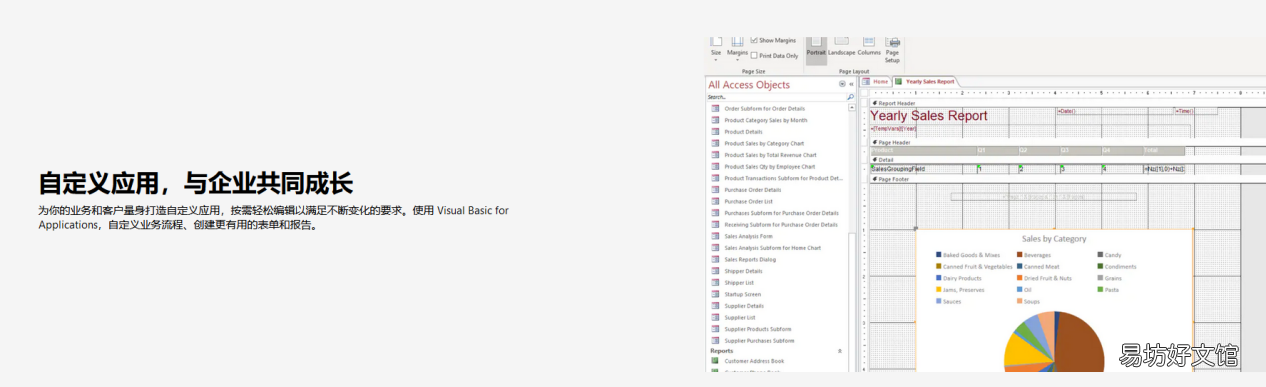This screenshot has height=387, width=1266.
Task: Switch to the Home tab
Action: pos(877,82)
